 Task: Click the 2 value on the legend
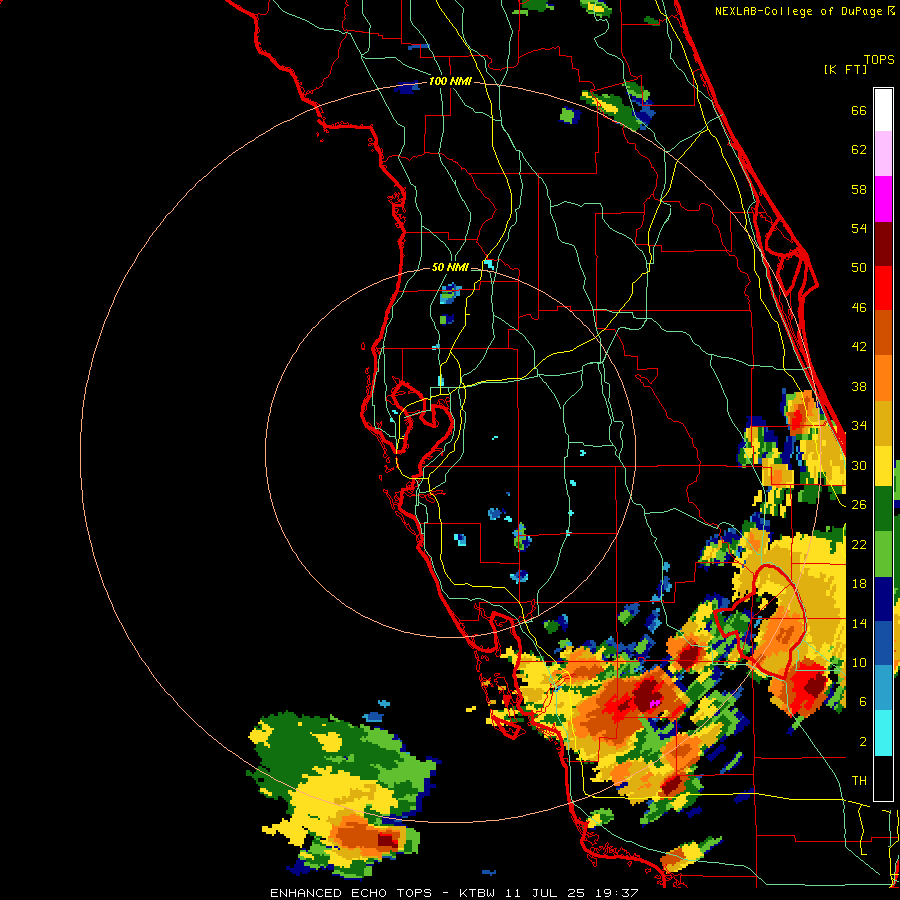[862, 742]
